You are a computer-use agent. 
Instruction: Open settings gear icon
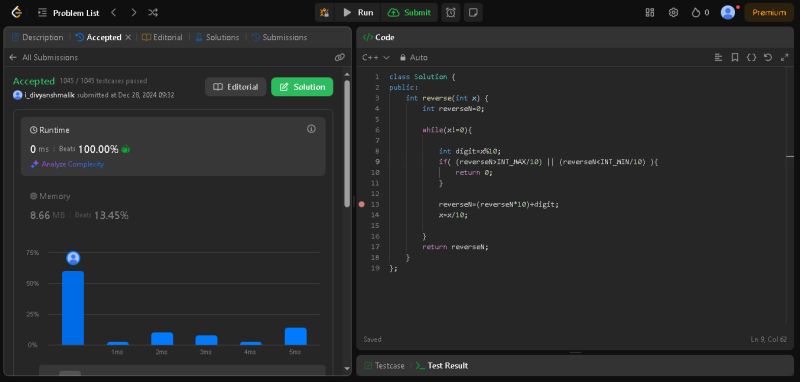[x=673, y=13]
